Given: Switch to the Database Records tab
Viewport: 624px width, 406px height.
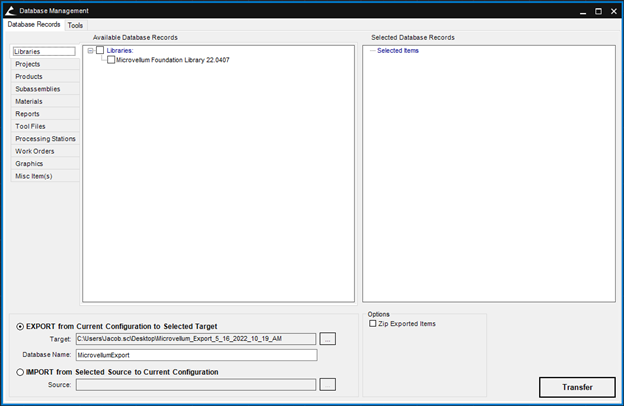Looking at the screenshot, I should [x=33, y=25].
